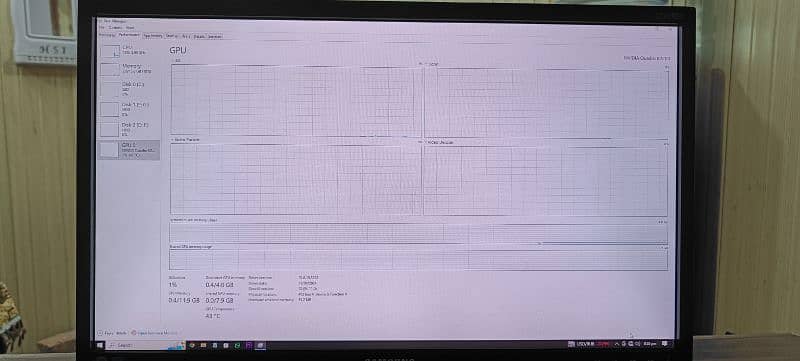
Task: Open the Startup tab
Action: (171, 36)
